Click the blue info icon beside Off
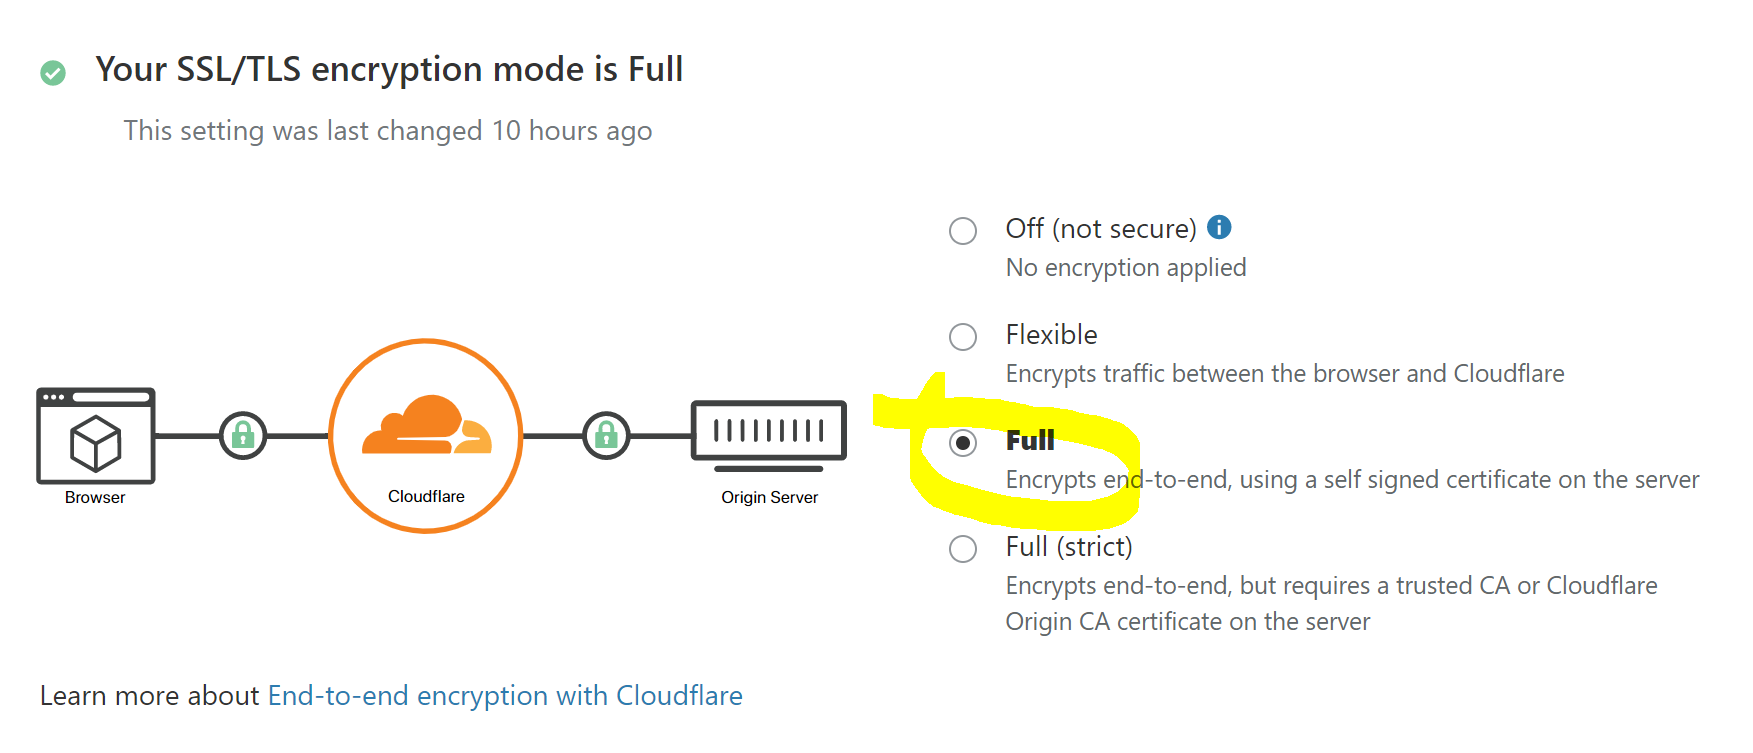1753x753 pixels. point(1219,228)
